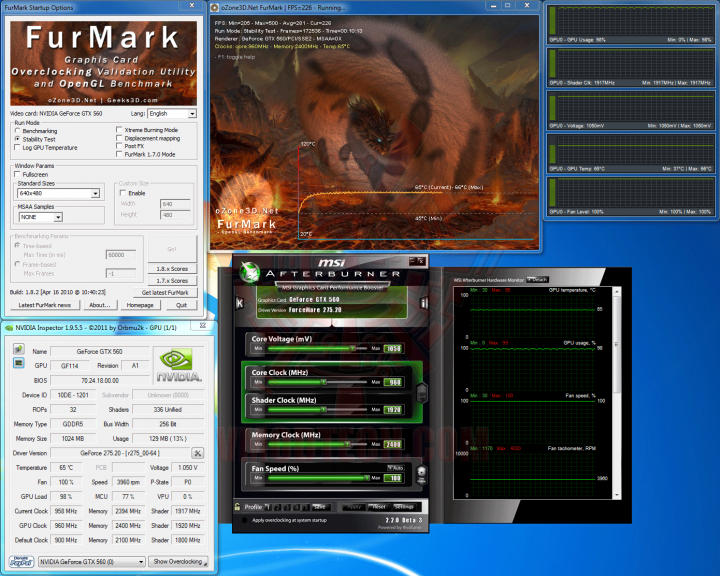Minimize the MSI Afterburner window
The image size is (720, 576).
413,261
